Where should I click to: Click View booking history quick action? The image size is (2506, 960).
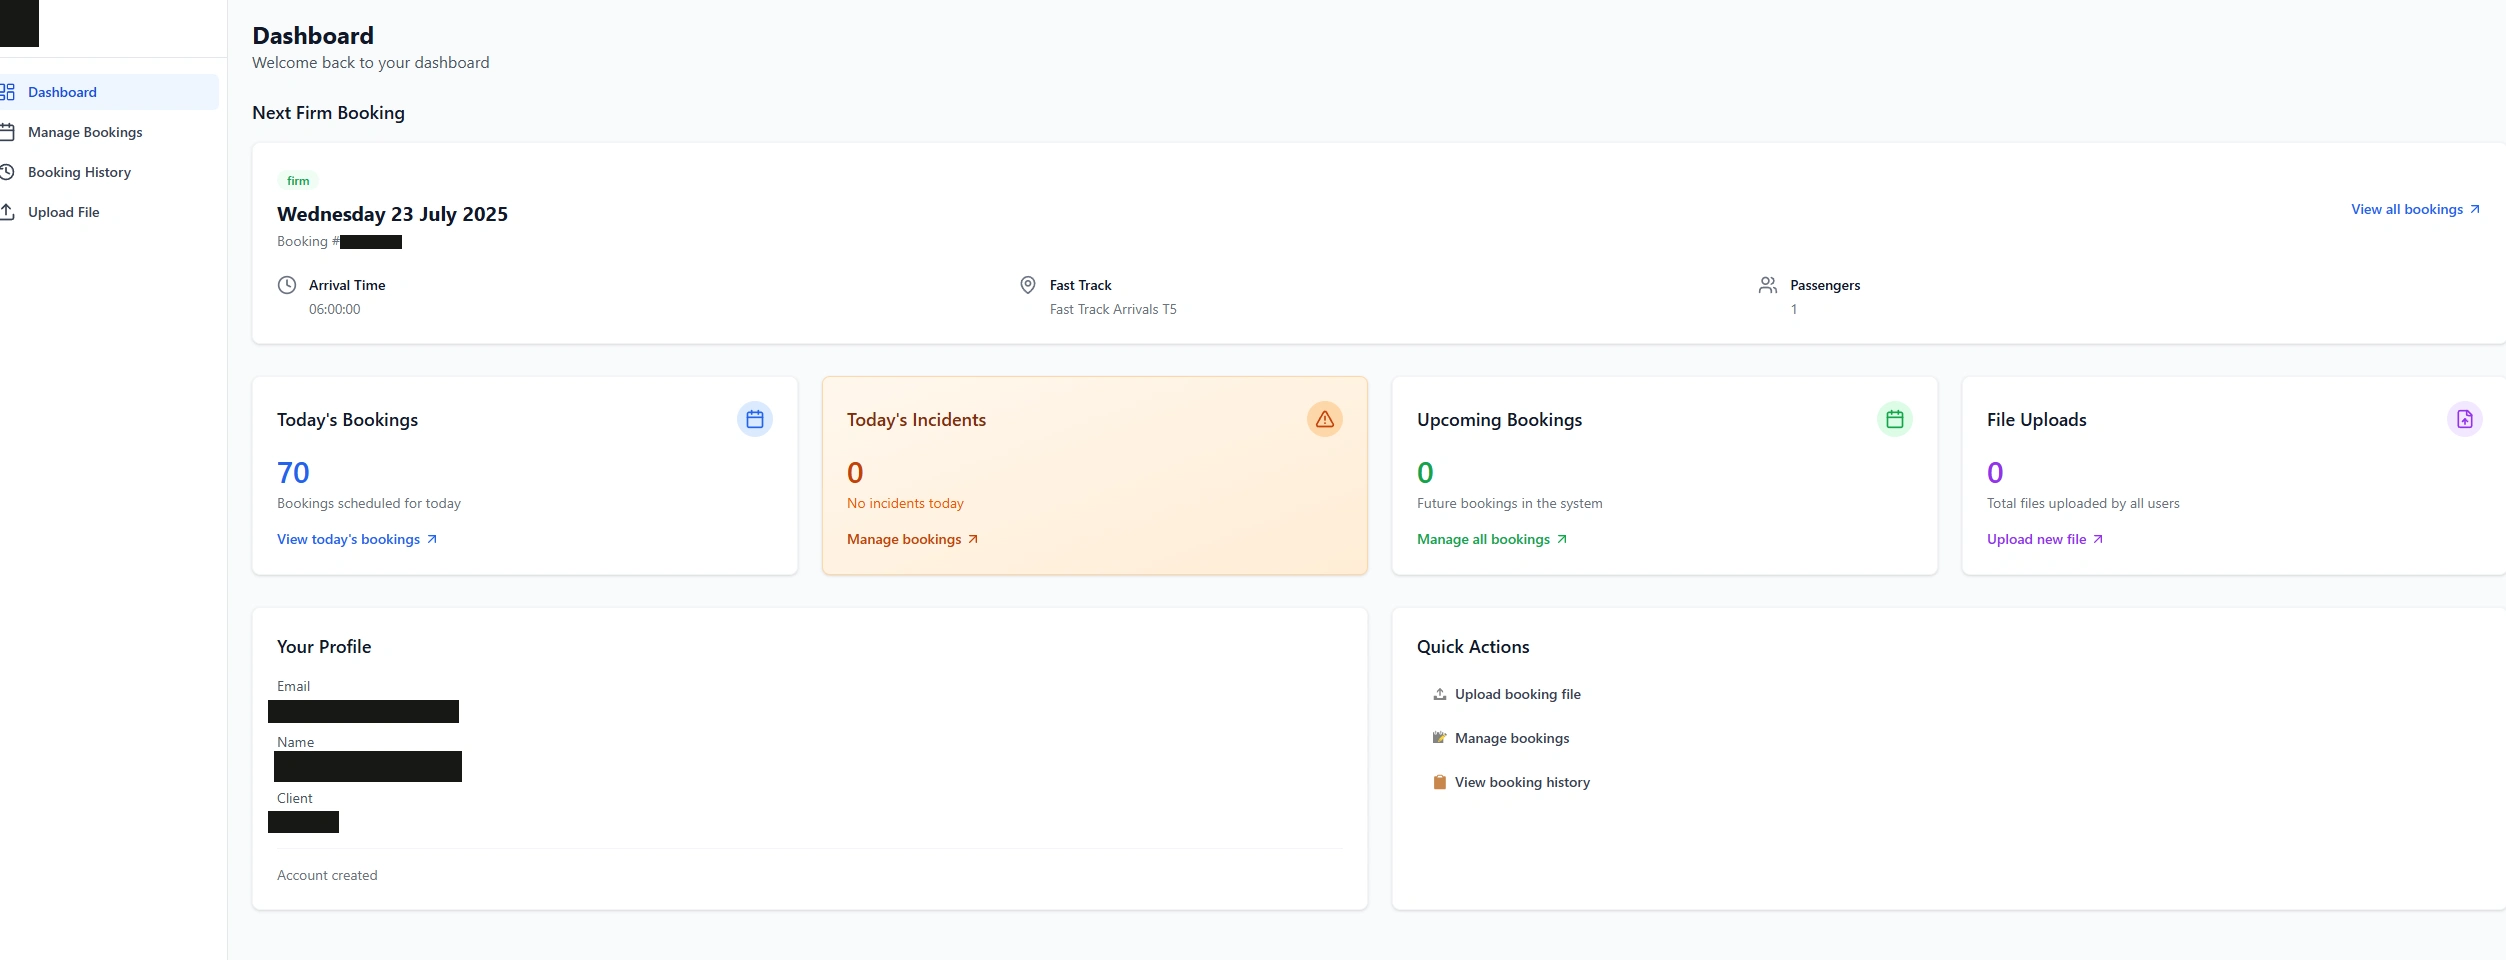pyautogui.click(x=1521, y=782)
